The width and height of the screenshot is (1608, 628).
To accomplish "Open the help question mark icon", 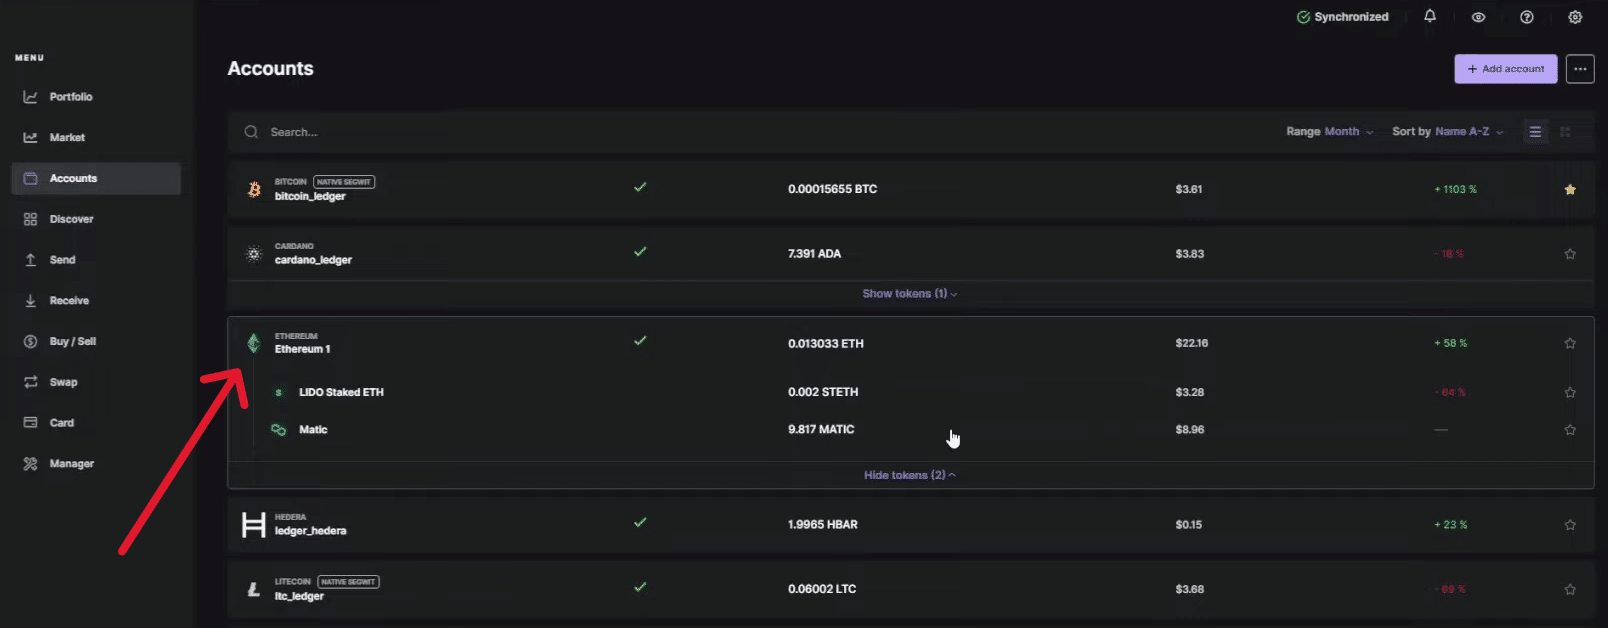I will [1526, 17].
